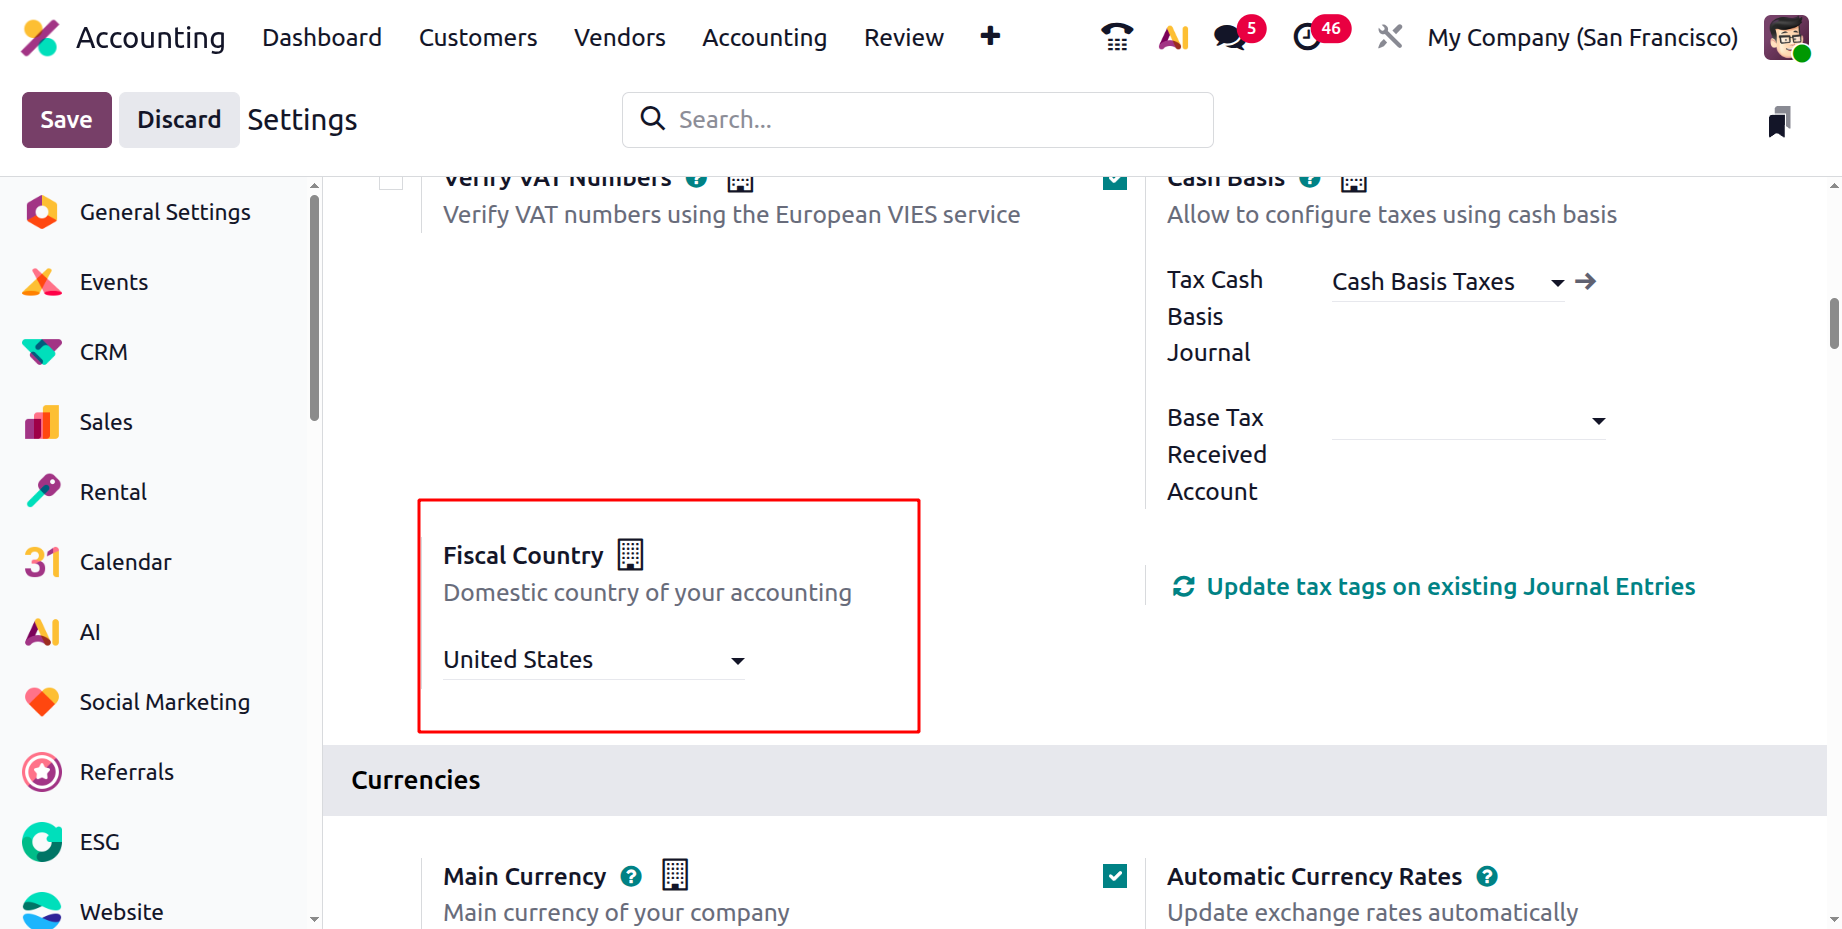
Task: Click the user avatar icon
Action: [x=1786, y=37]
